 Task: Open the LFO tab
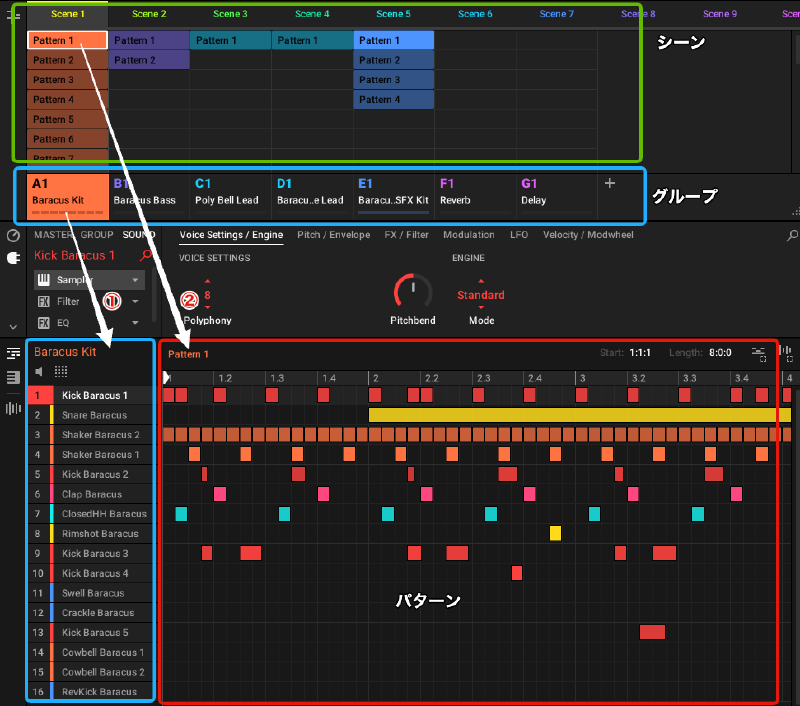click(519, 235)
